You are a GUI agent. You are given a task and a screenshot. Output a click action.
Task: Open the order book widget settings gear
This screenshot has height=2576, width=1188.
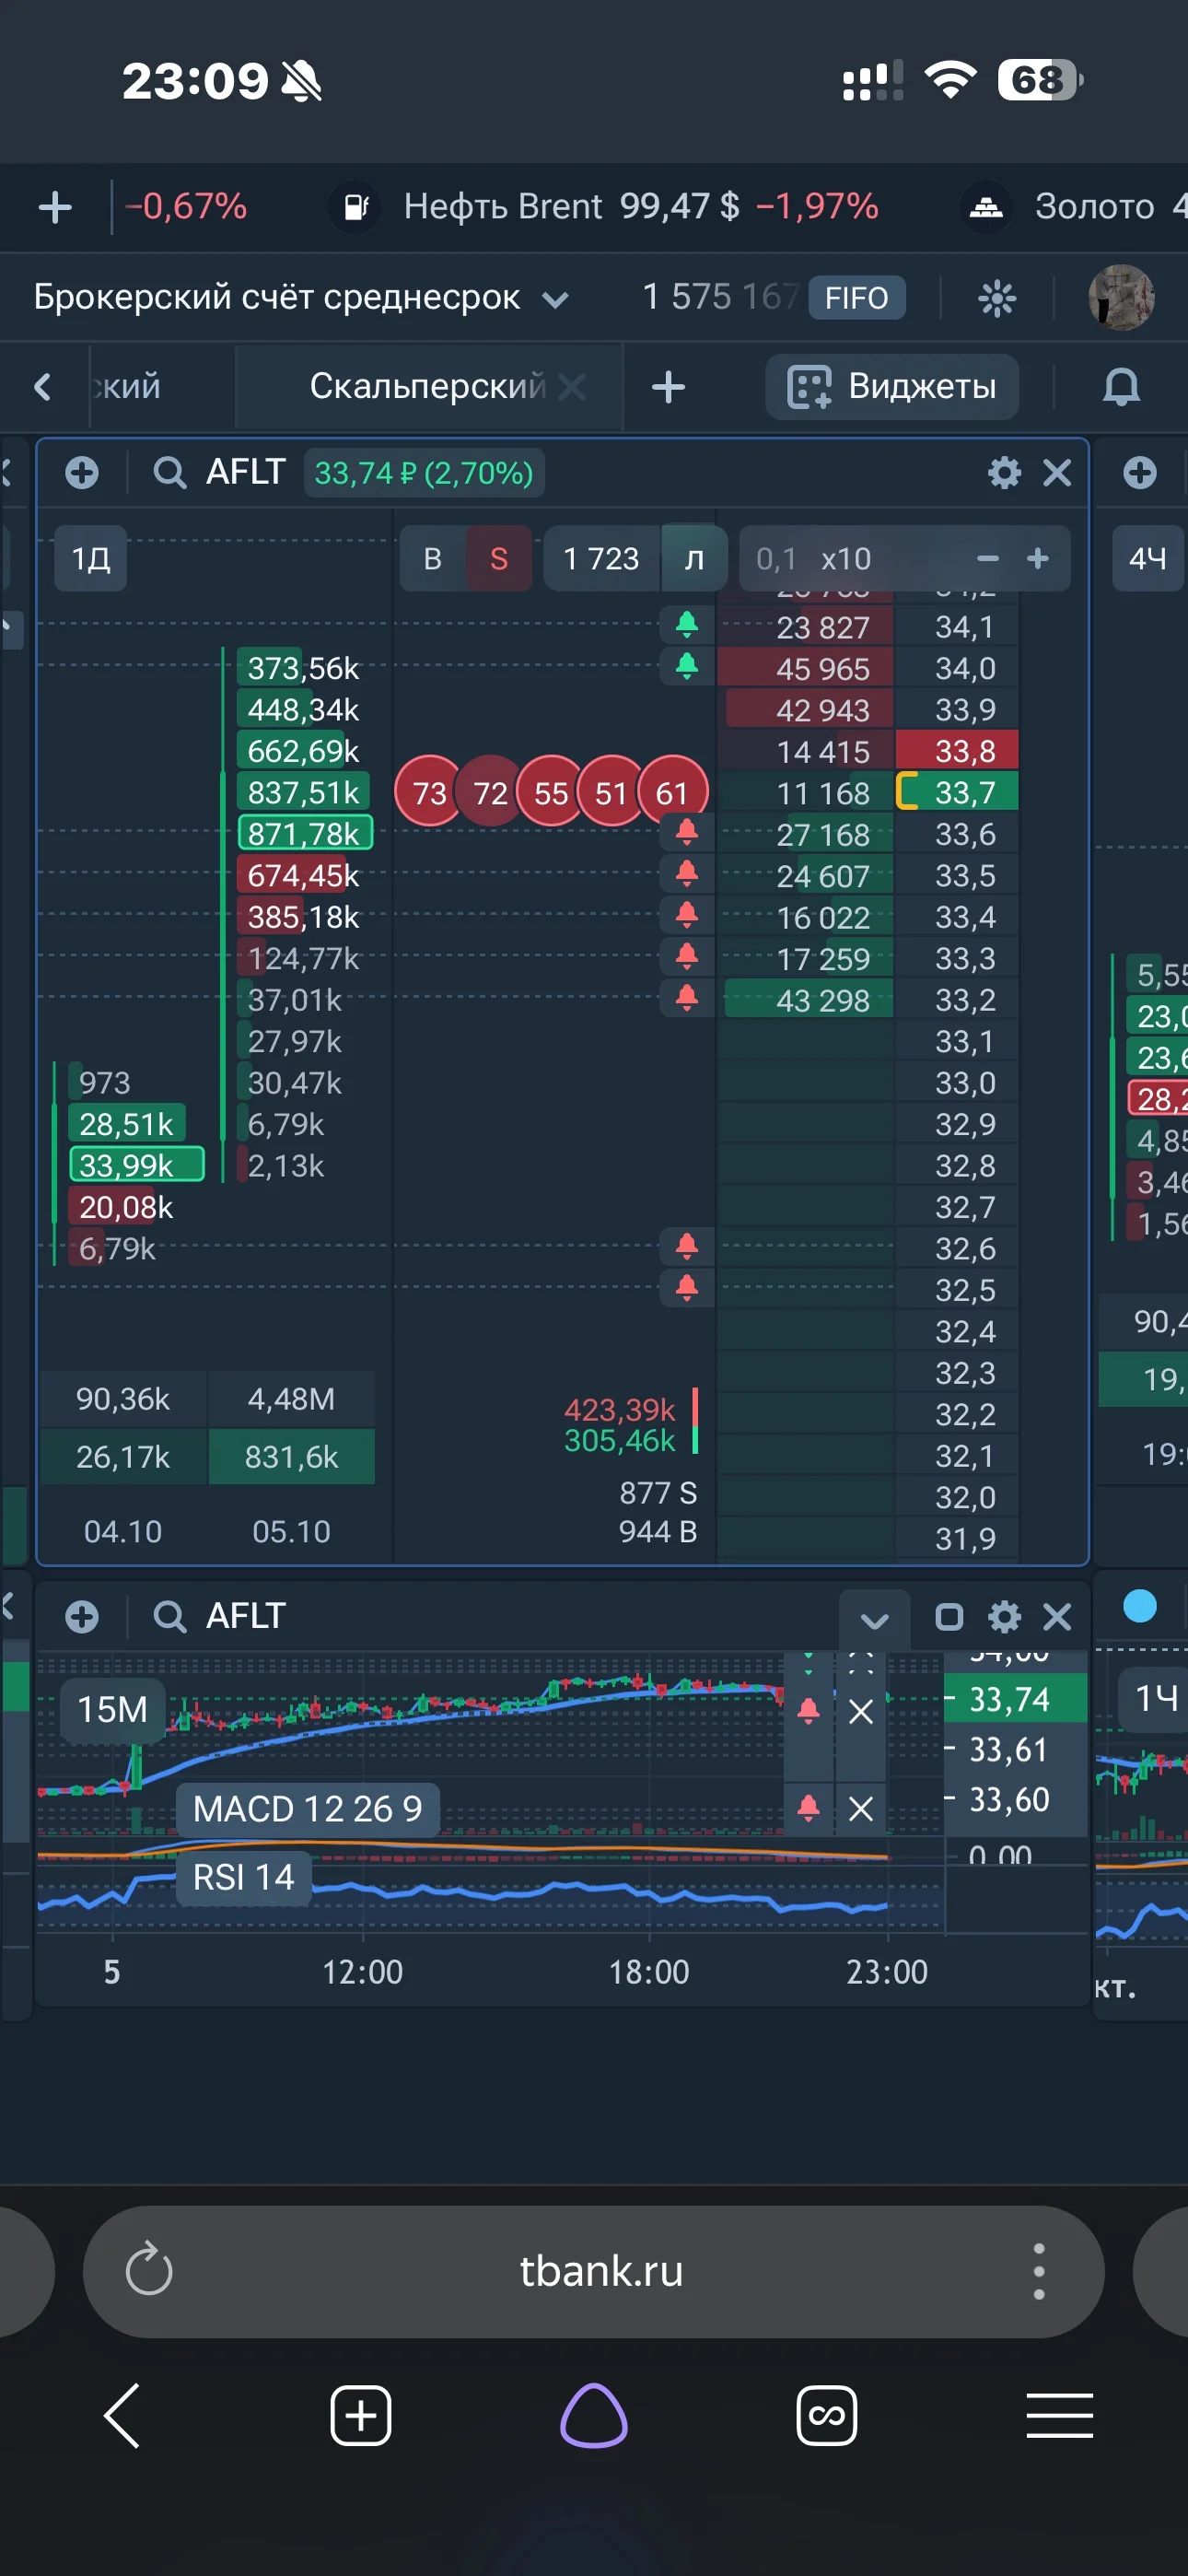1004,472
